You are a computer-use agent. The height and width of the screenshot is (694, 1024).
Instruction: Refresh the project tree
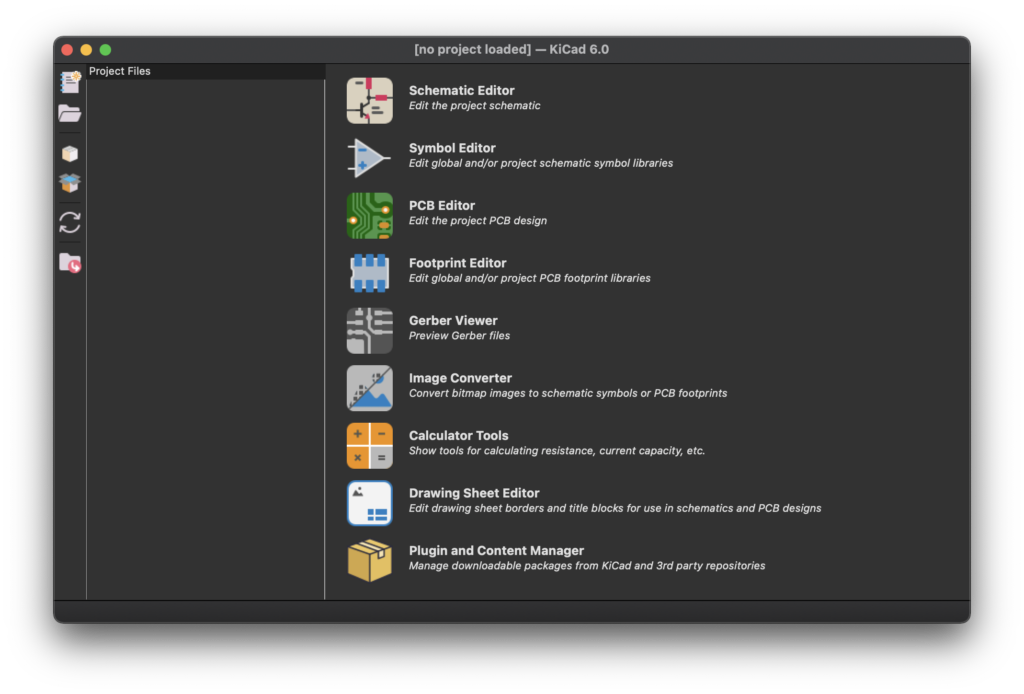click(70, 223)
